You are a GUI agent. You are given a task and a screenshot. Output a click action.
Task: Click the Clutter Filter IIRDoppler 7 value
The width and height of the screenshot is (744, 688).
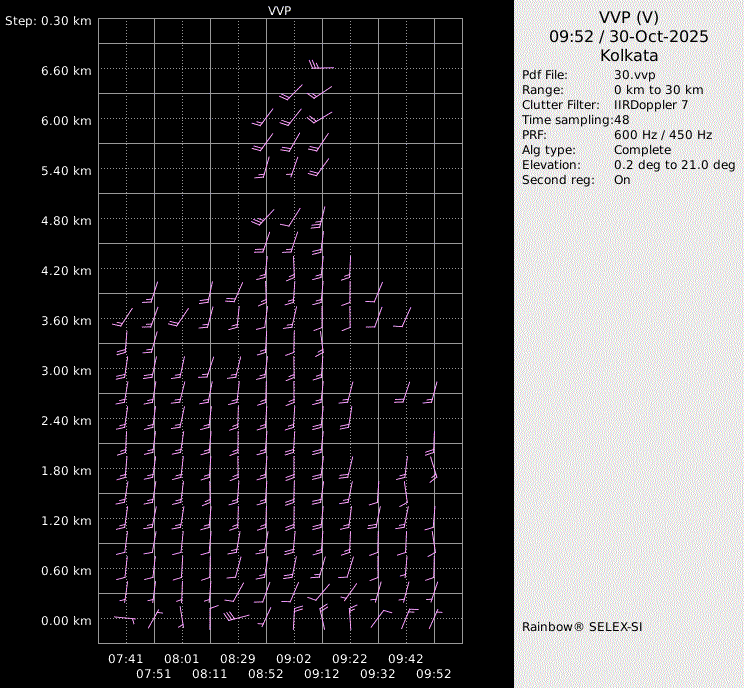point(650,105)
